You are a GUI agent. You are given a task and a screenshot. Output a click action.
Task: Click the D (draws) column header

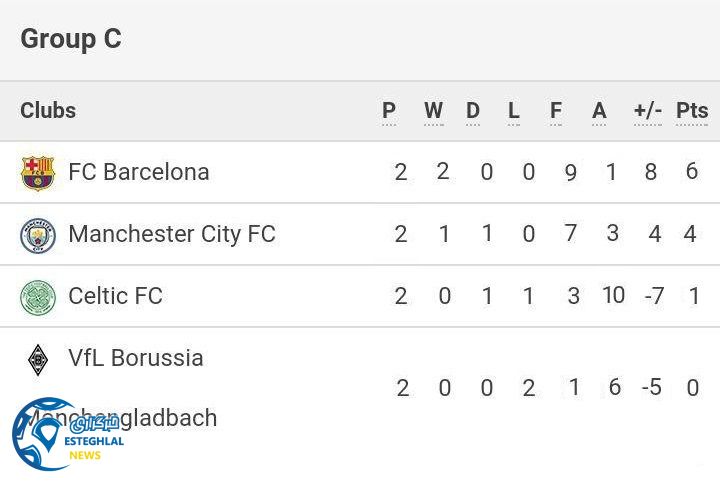coord(473,111)
